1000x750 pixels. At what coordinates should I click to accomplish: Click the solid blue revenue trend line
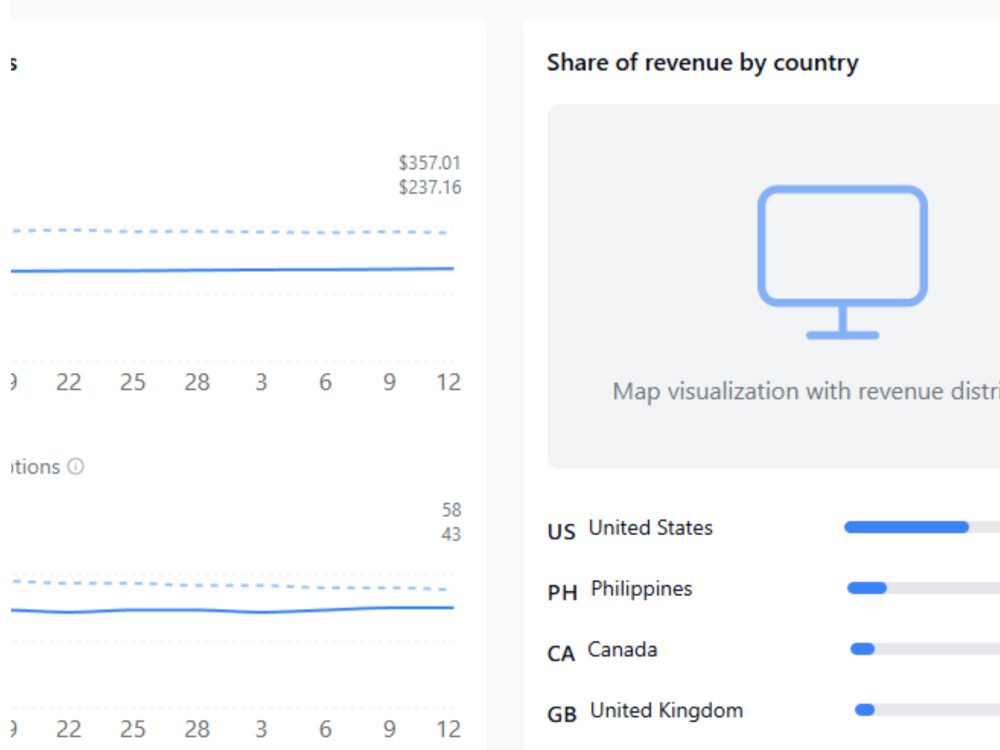coord(232,270)
